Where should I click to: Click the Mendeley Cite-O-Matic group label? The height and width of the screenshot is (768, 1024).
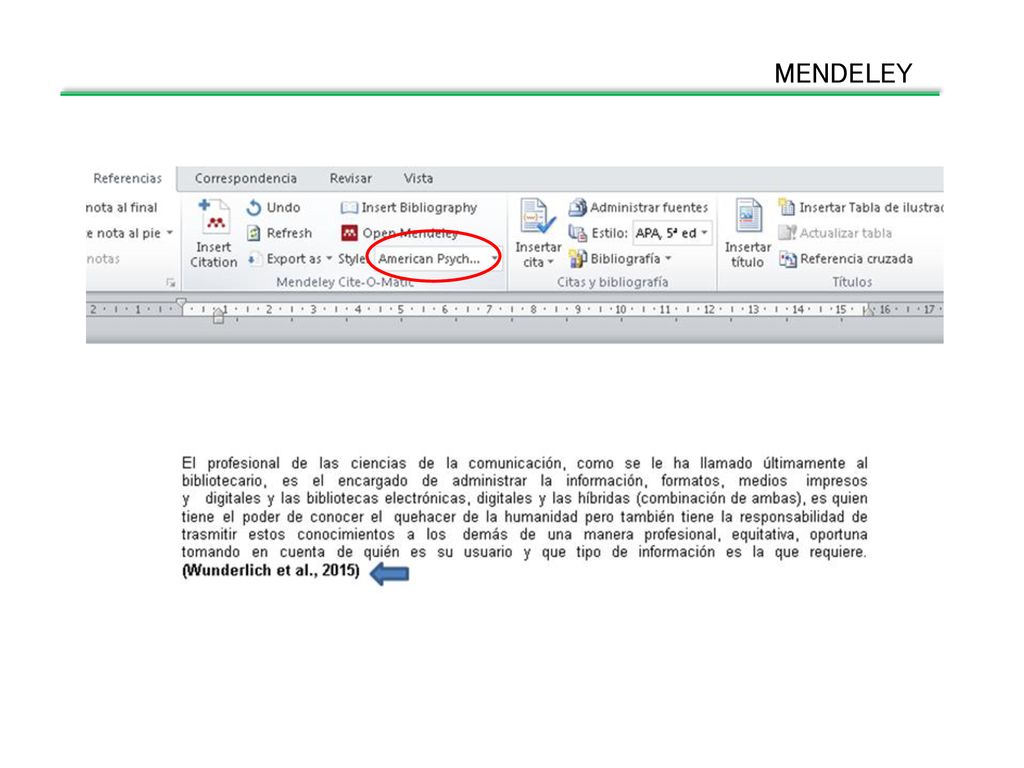345,282
